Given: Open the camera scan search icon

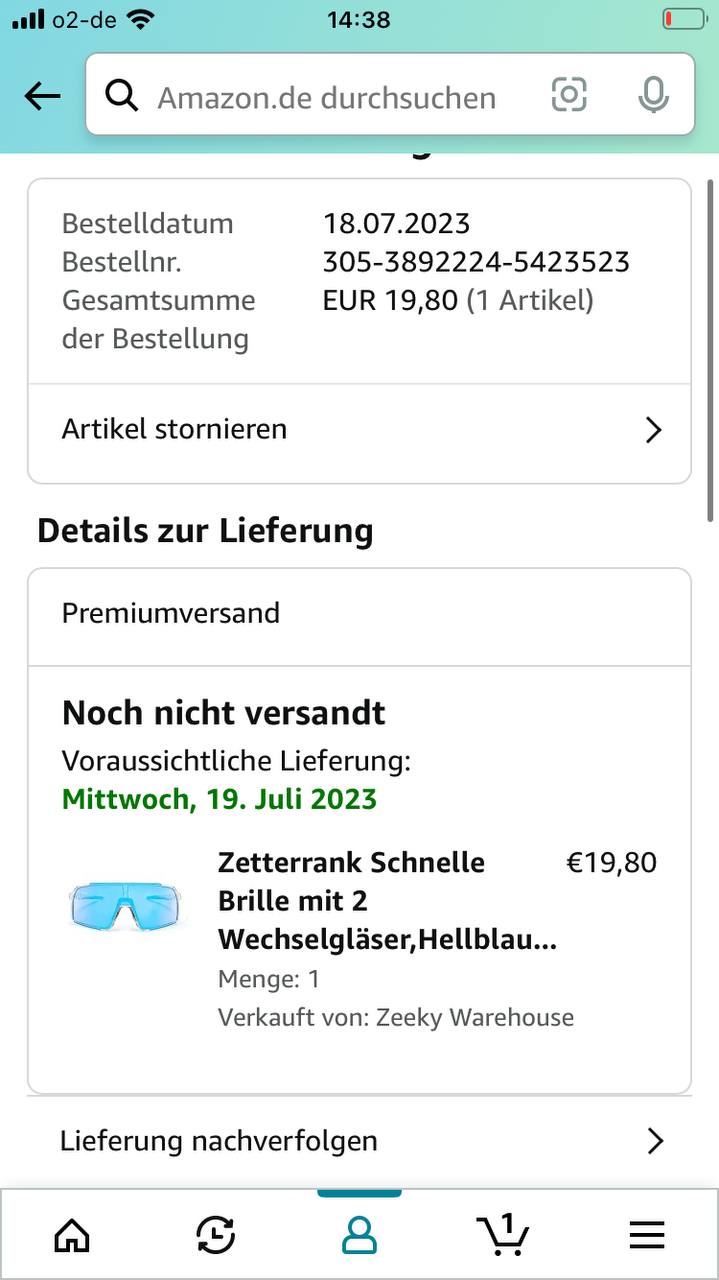Looking at the screenshot, I should coord(569,95).
